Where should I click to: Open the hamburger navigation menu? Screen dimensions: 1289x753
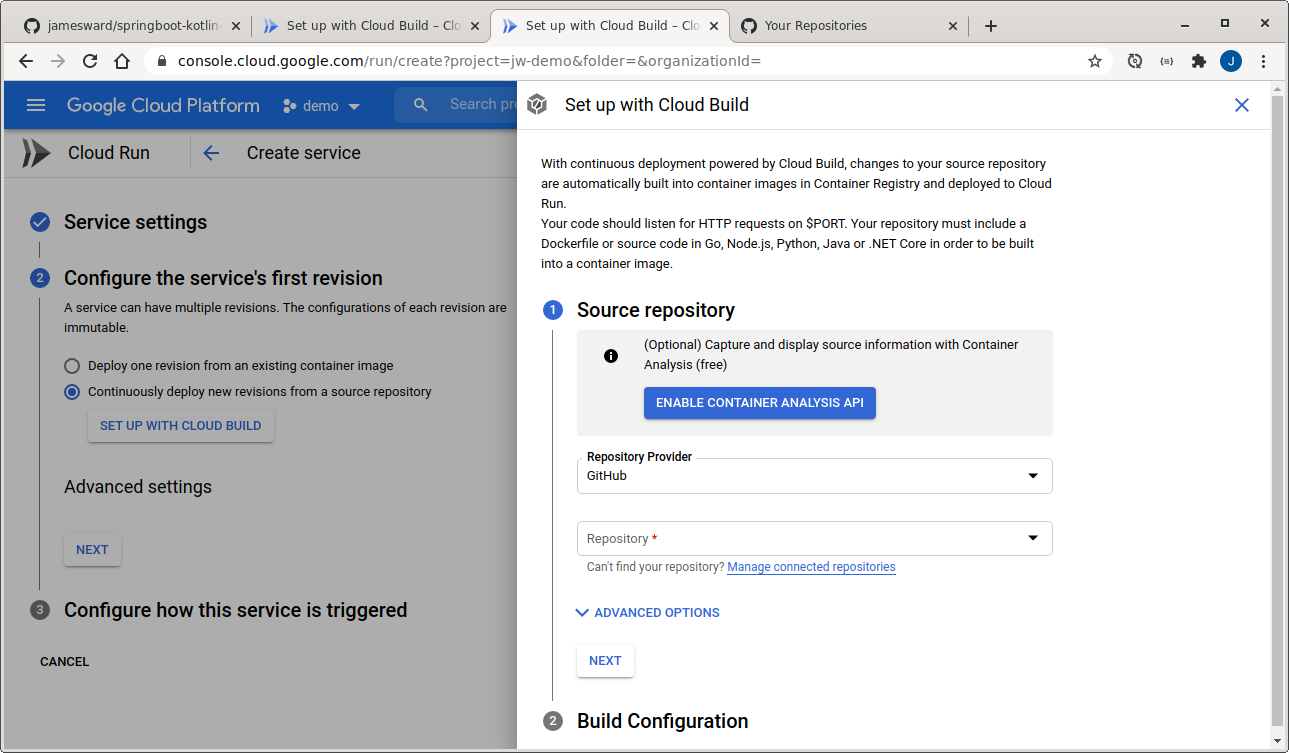pos(36,105)
